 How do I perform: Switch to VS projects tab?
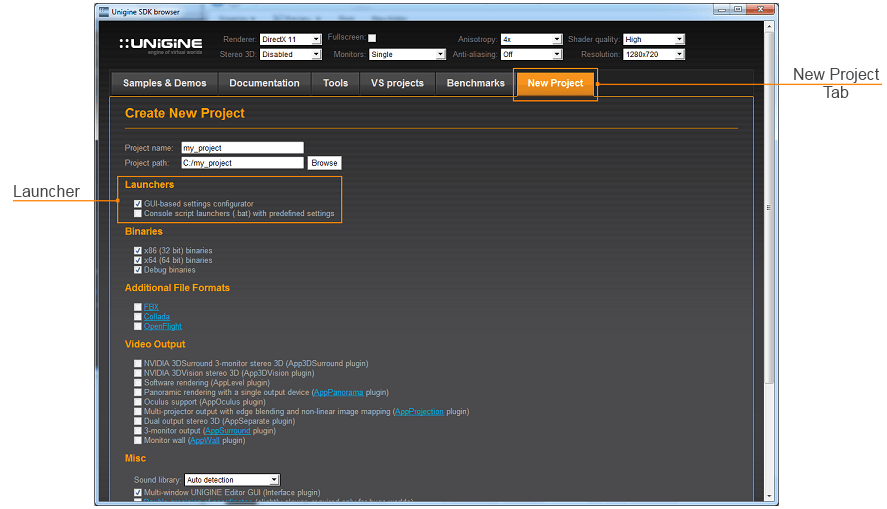397,83
